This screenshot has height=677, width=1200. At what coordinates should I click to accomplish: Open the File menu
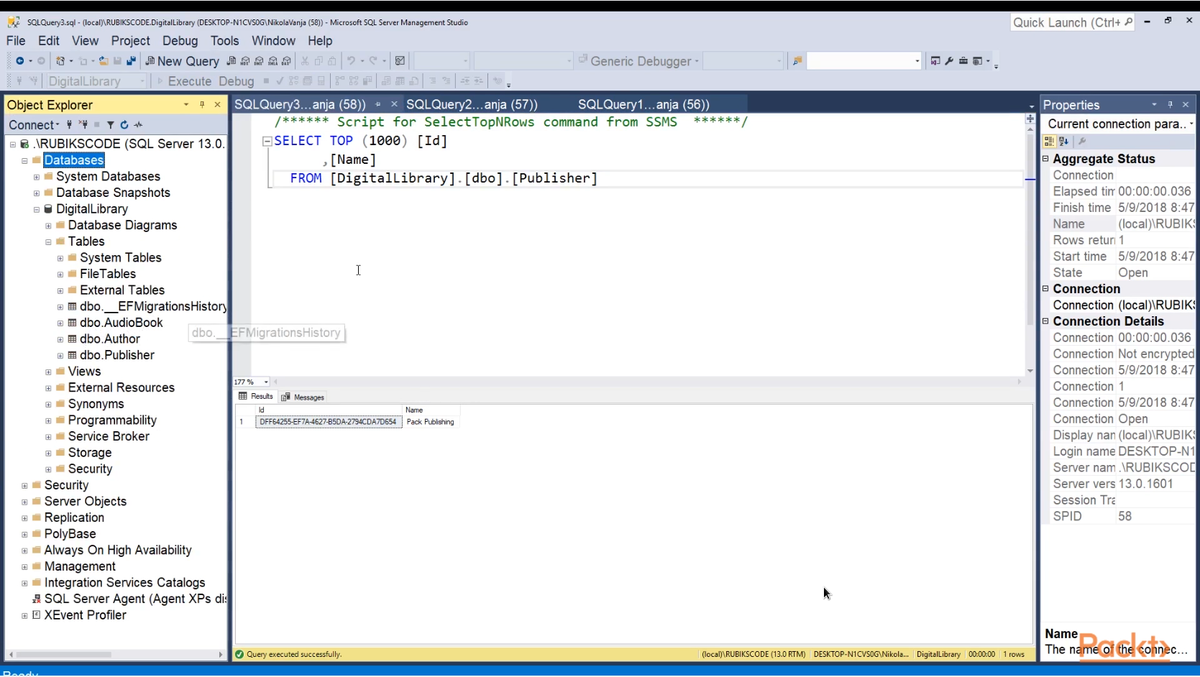(16, 41)
